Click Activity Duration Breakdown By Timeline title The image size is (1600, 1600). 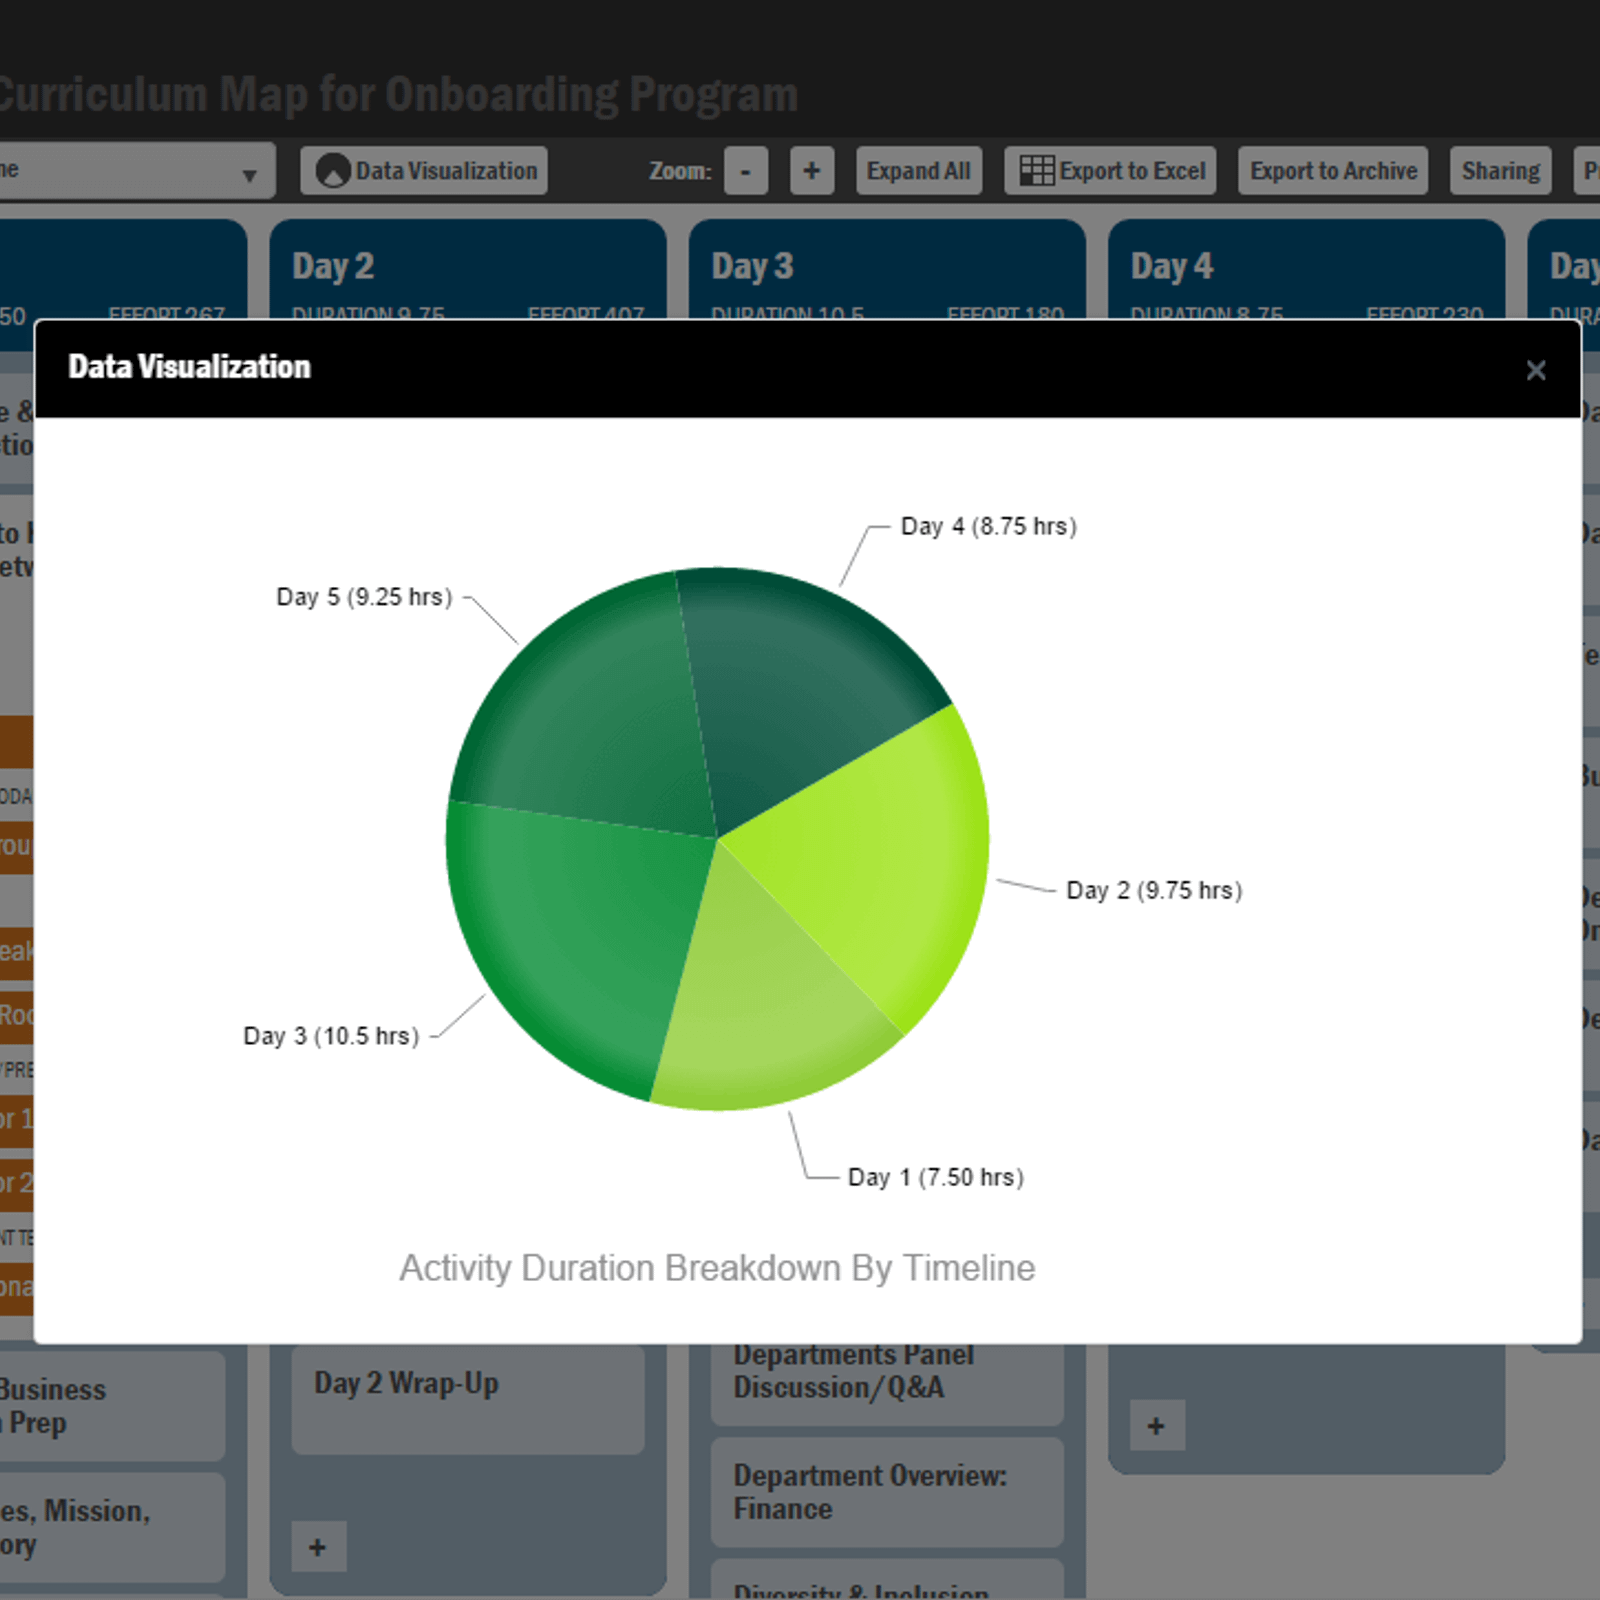(717, 1268)
